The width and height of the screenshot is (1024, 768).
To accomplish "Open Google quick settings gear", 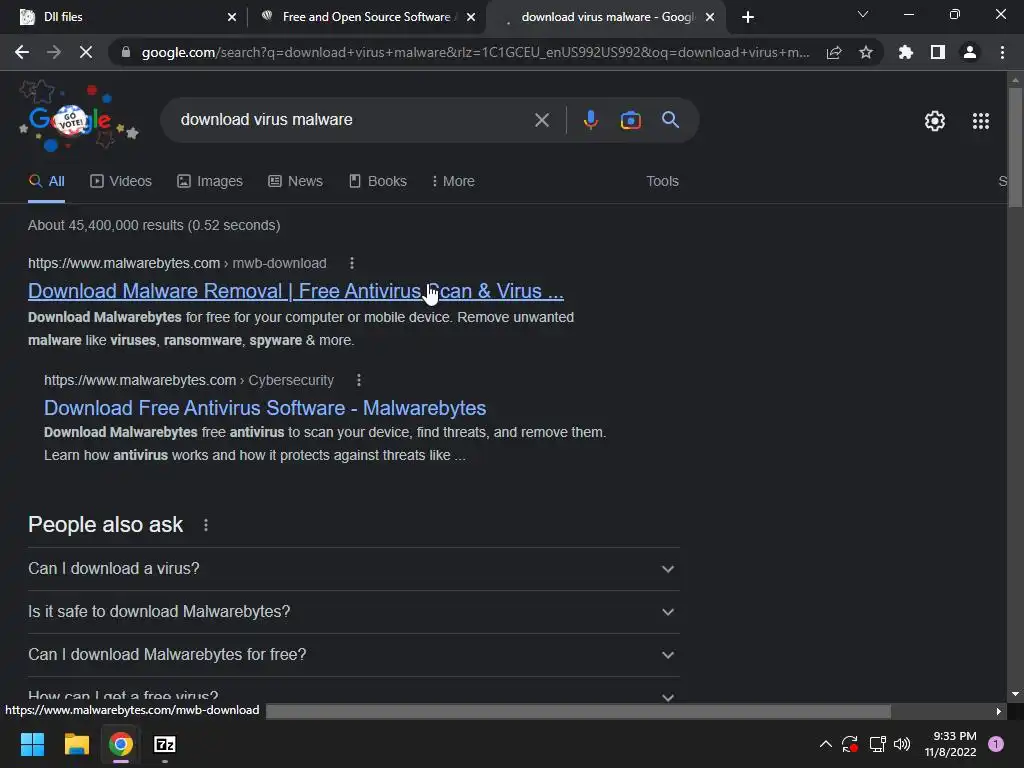I will (x=935, y=121).
